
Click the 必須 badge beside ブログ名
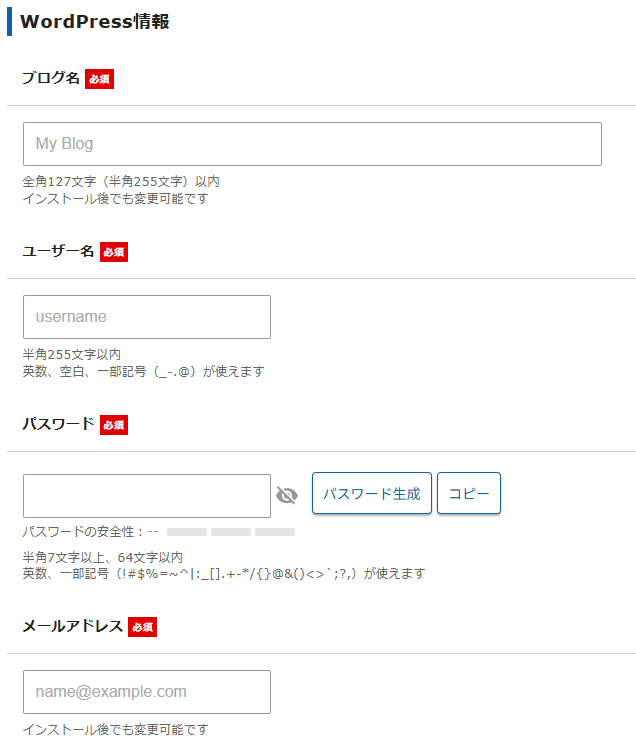(x=99, y=79)
